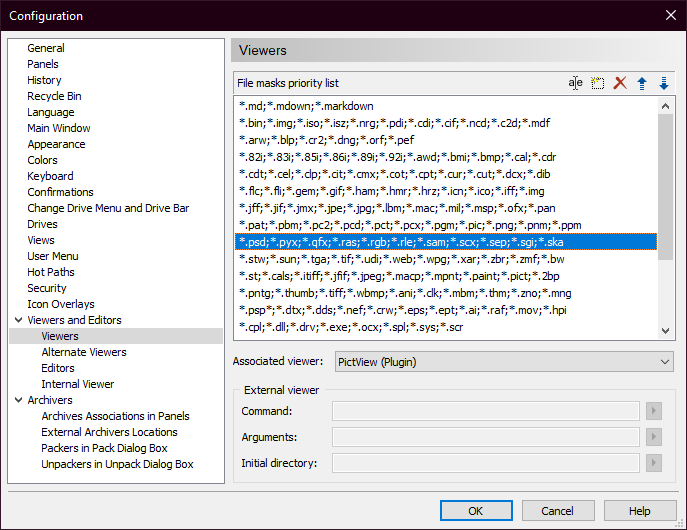Click the Cancel button
The image size is (687, 530).
(558, 511)
